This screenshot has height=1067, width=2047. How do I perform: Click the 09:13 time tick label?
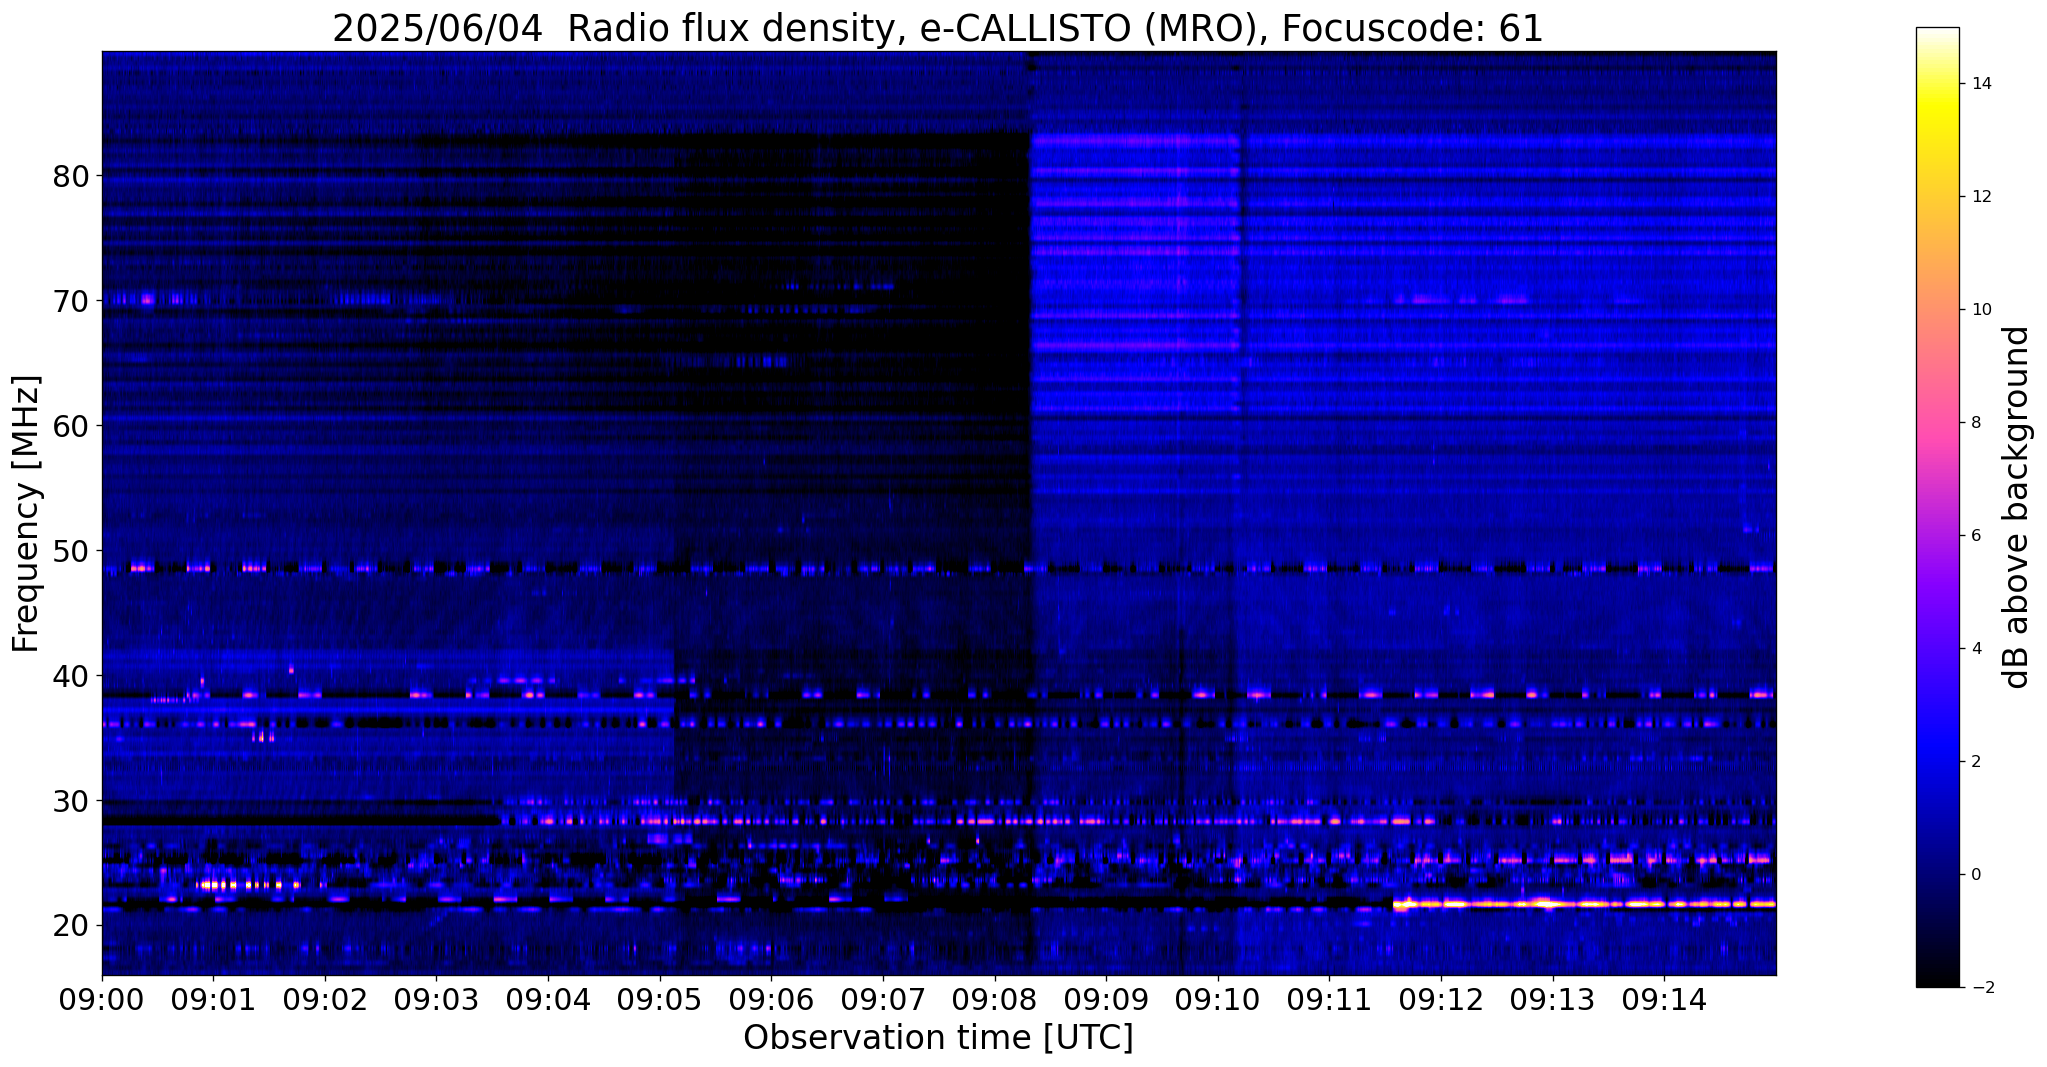[1553, 1001]
